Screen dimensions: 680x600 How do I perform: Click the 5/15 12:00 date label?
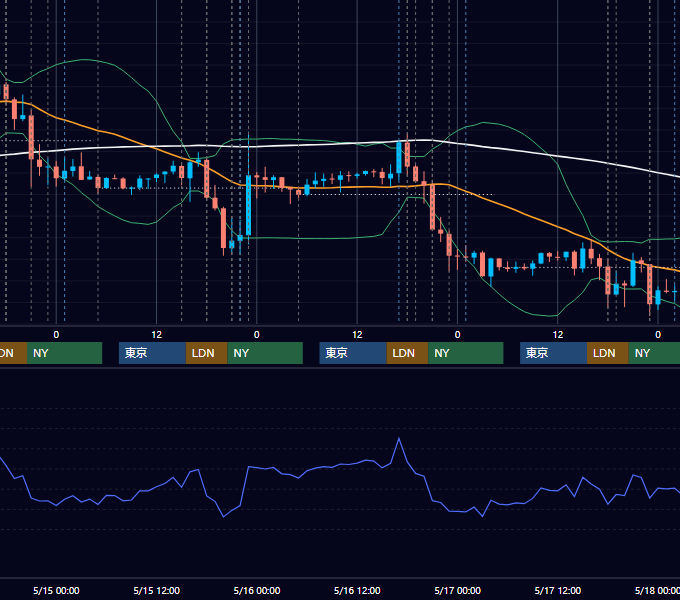(x=157, y=590)
